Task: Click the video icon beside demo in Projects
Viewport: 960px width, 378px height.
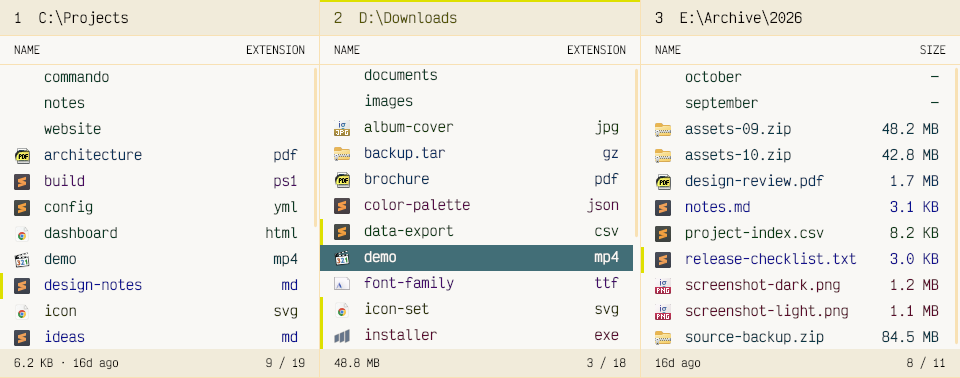Action: coord(22,260)
